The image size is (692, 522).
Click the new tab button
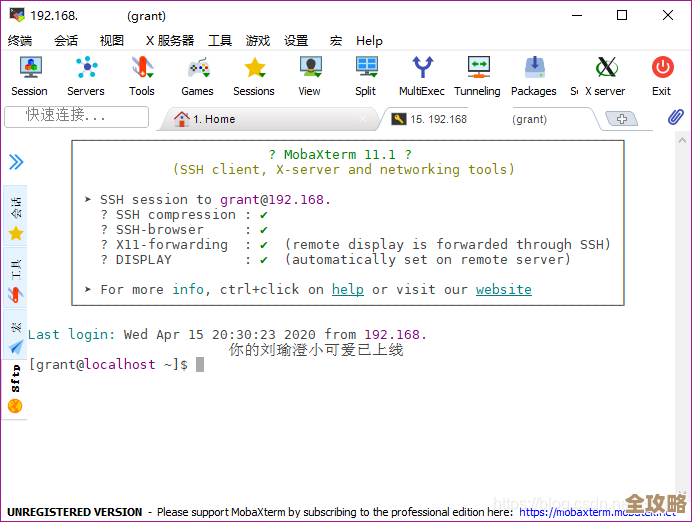622,119
